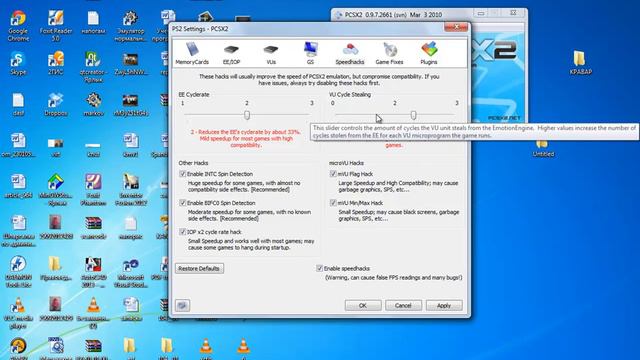The height and width of the screenshot is (360, 640).
Task: Click the microVU Hacks group label
Action: click(x=346, y=163)
